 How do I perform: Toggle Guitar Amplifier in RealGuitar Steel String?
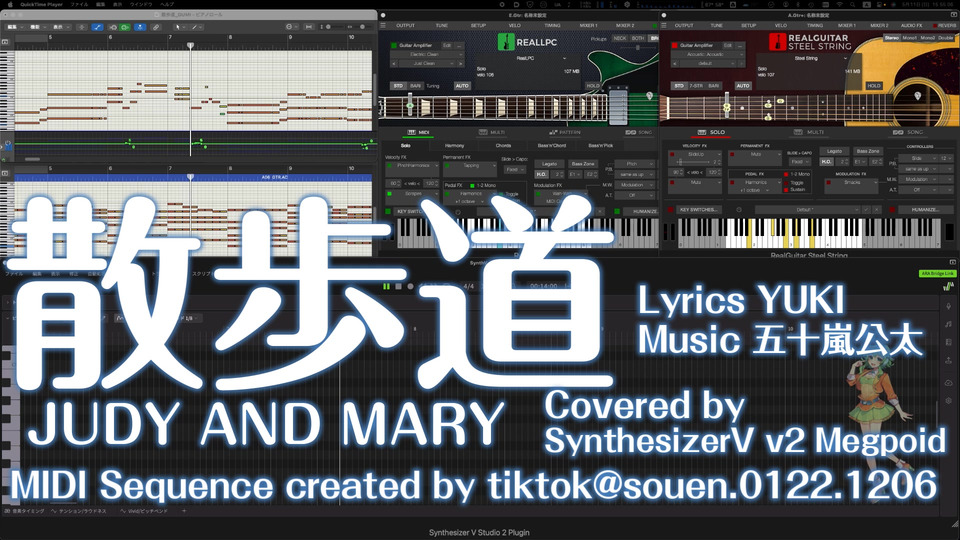tap(675, 45)
